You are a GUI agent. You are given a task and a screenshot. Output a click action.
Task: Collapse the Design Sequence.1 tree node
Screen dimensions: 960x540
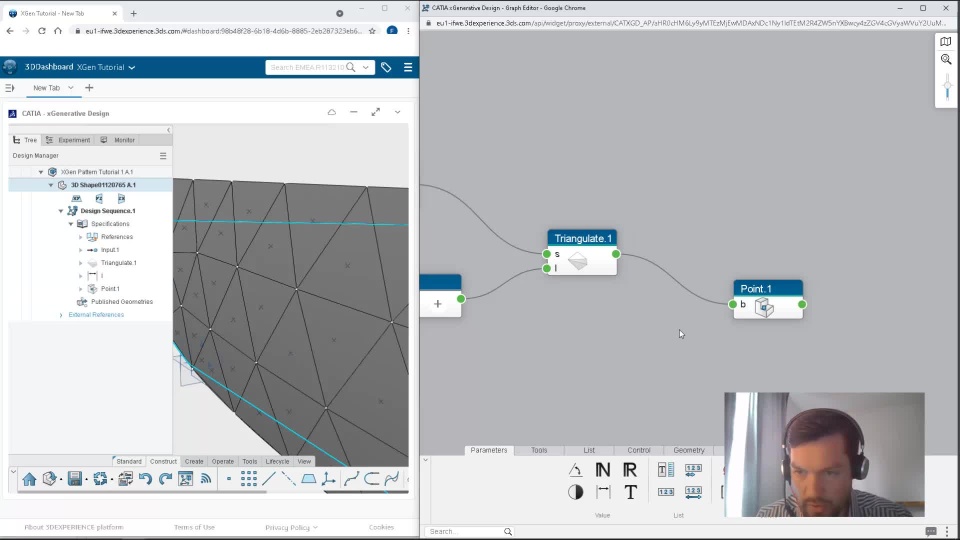coord(61,211)
